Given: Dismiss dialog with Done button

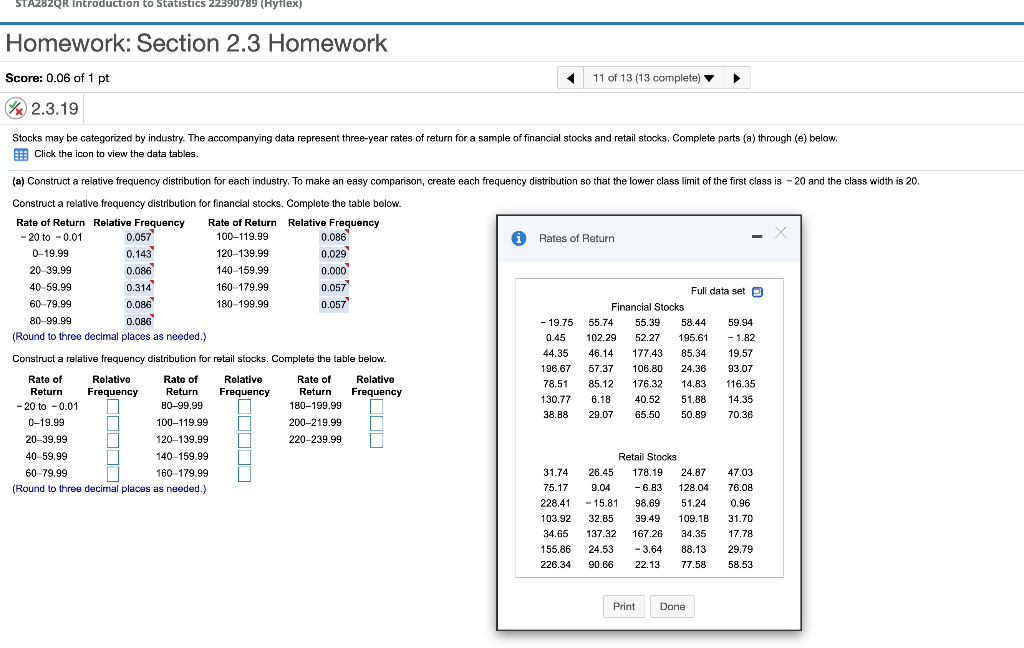Looking at the screenshot, I should pos(672,606).
